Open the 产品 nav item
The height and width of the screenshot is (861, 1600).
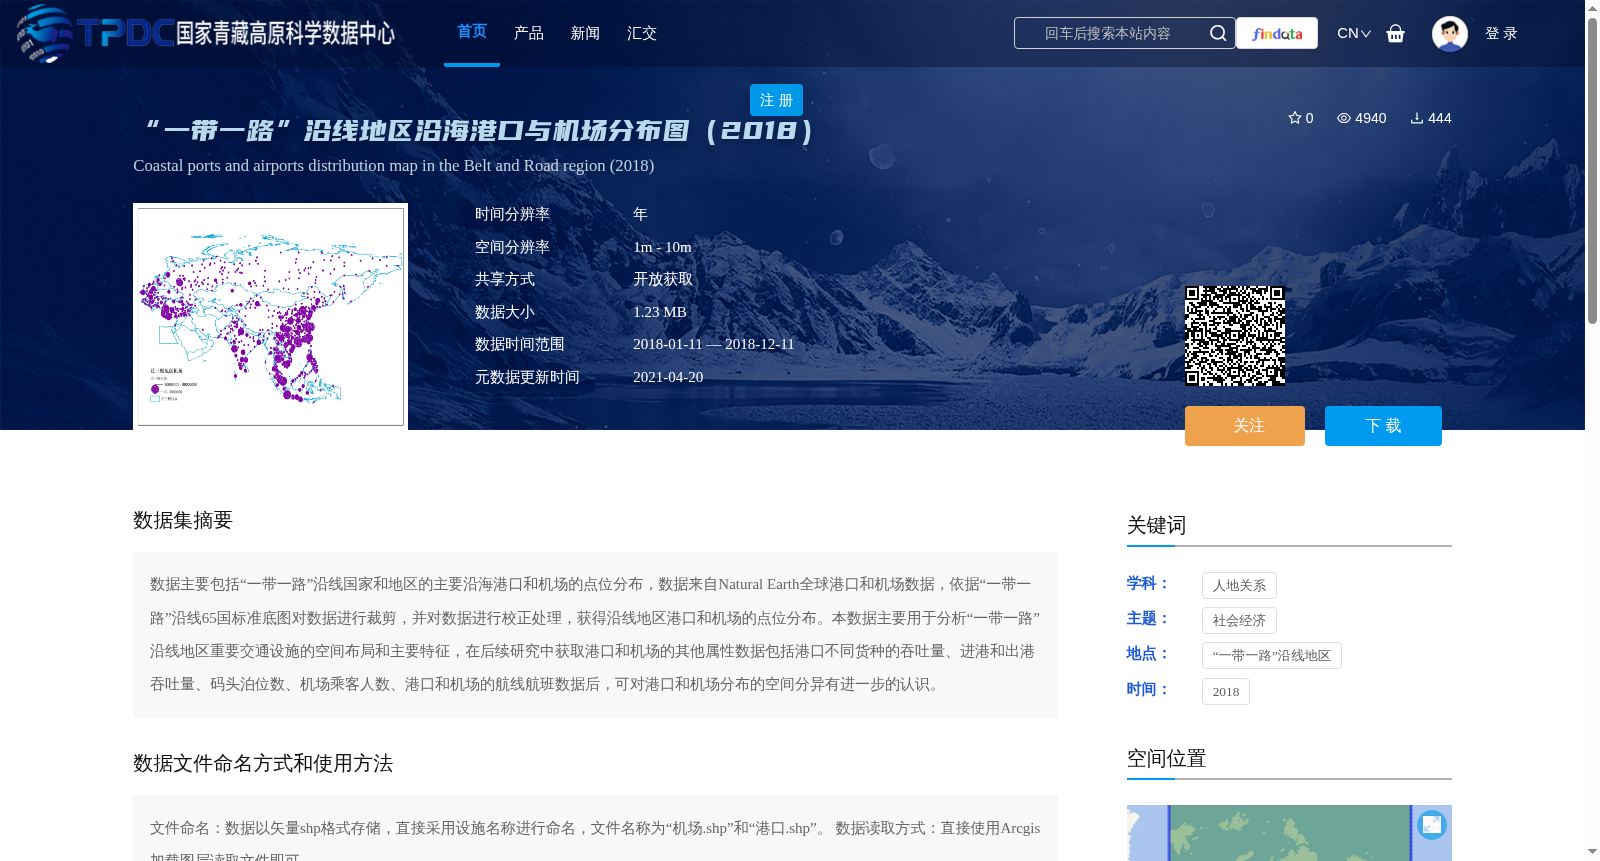tap(529, 33)
